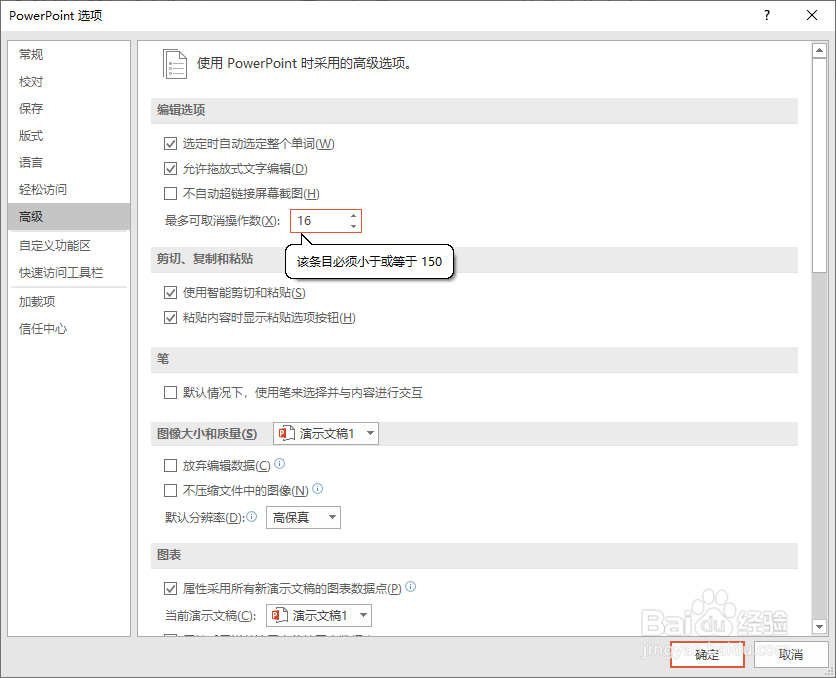Open 当前演示文稿 演示文稿1 dropdown

click(319, 616)
